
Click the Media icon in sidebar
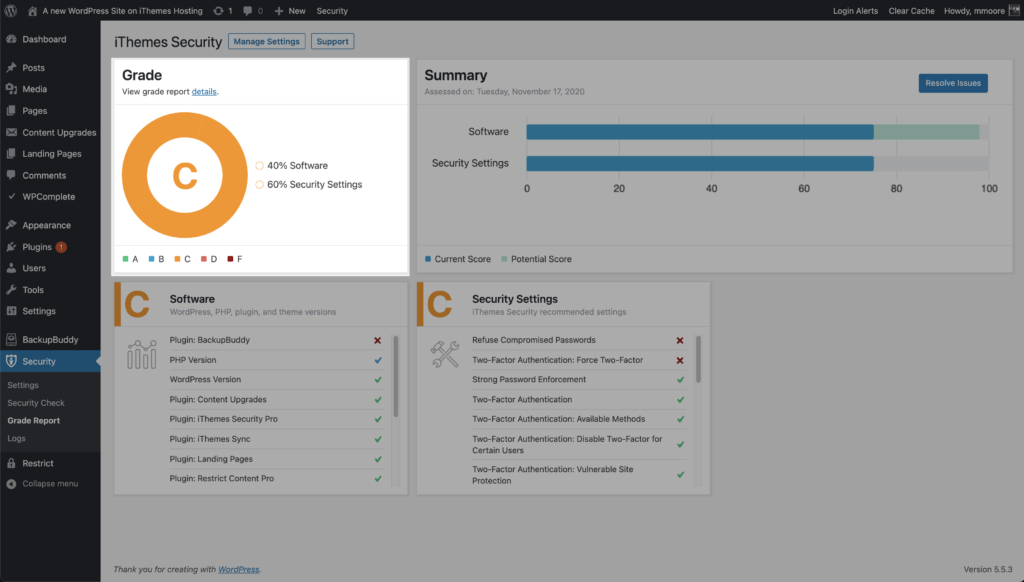11,89
